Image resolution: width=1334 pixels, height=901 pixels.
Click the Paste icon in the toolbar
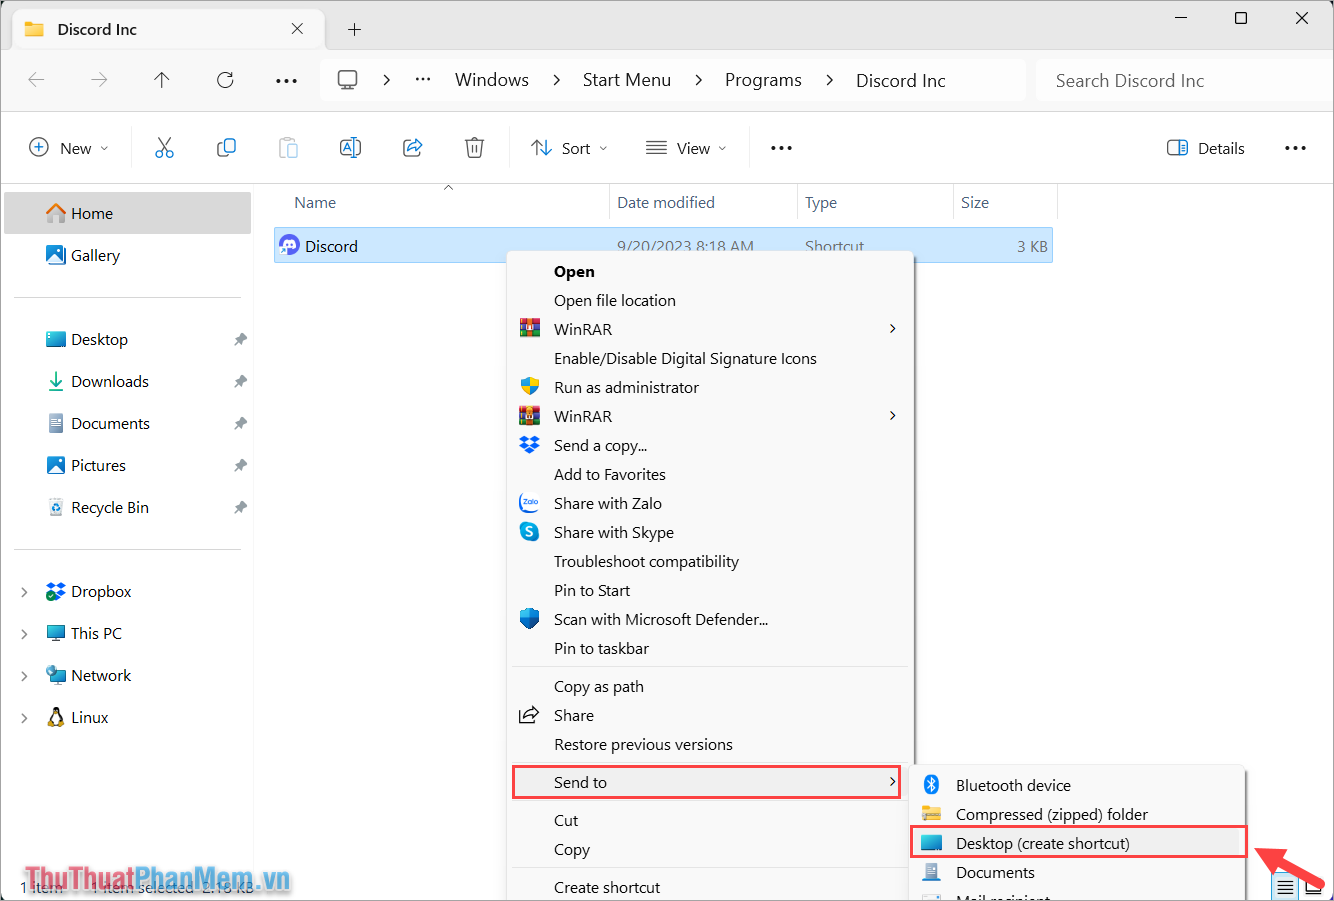[288, 147]
